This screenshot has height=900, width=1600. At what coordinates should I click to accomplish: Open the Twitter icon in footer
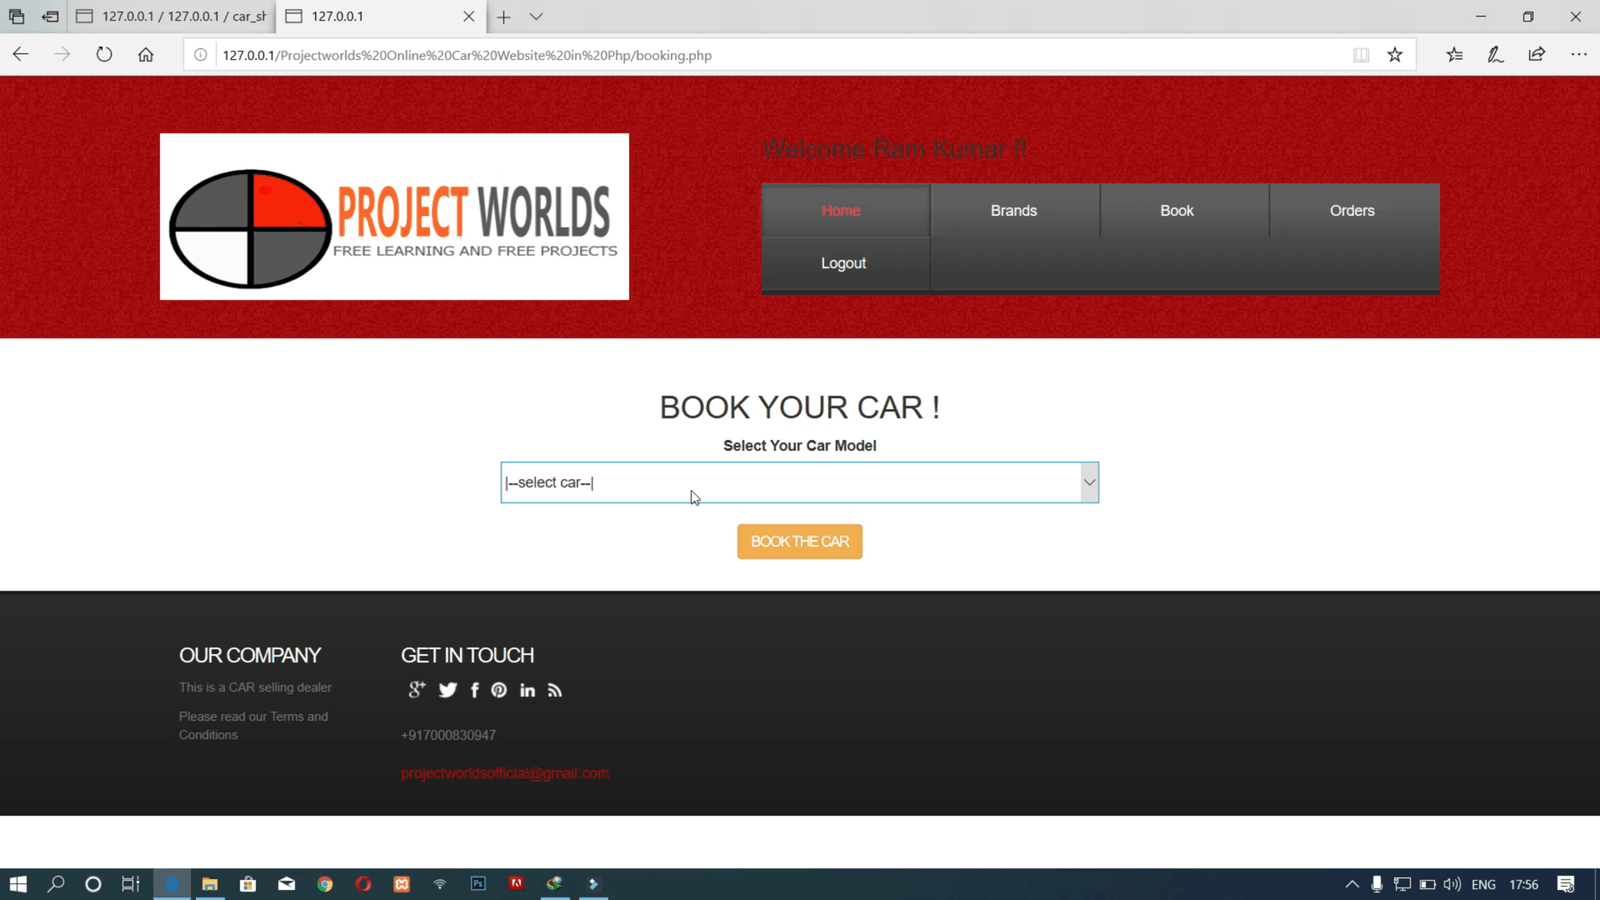coord(448,690)
